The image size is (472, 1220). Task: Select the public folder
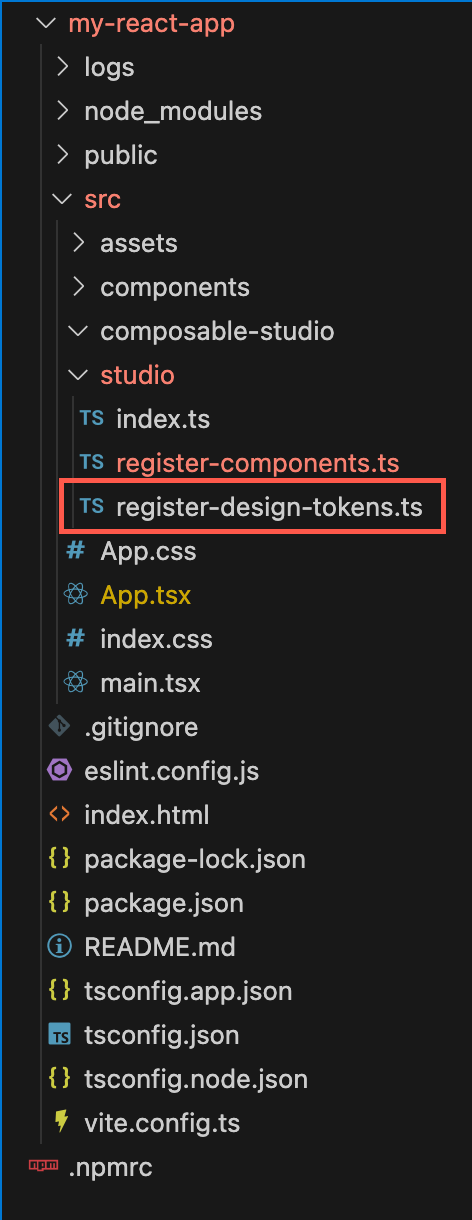(x=121, y=156)
